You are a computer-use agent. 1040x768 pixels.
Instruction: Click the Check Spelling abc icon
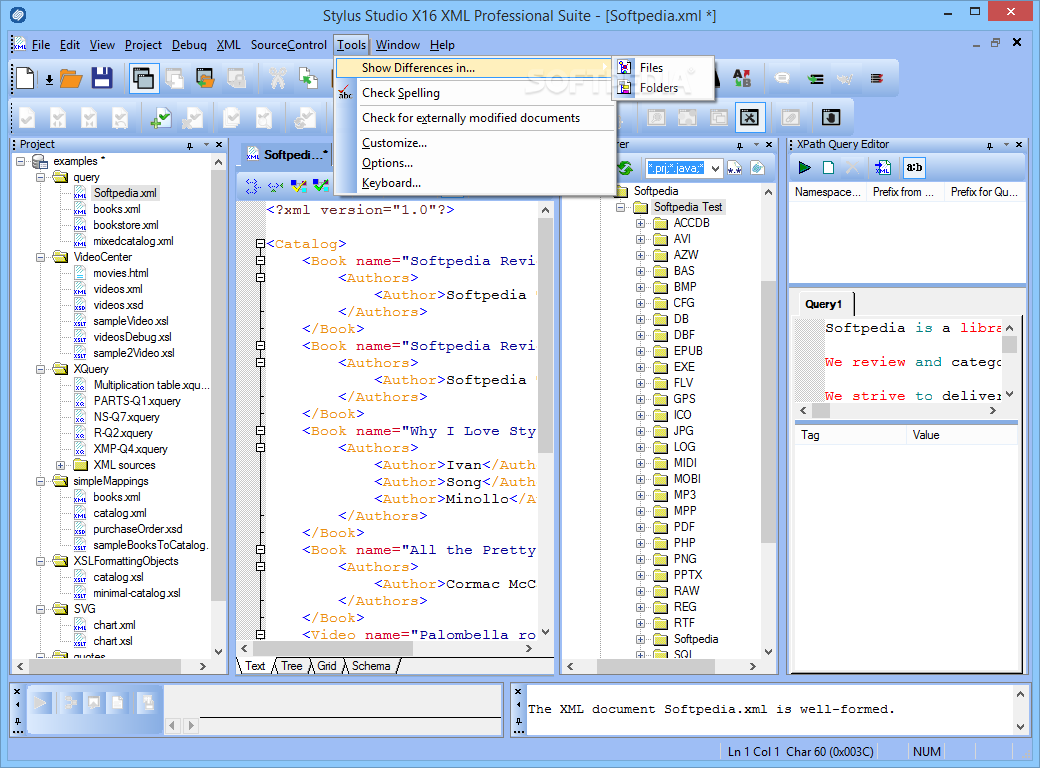point(345,93)
